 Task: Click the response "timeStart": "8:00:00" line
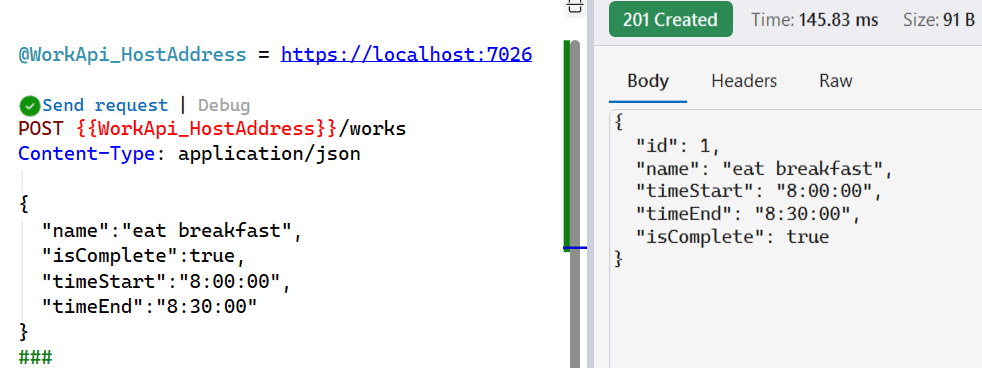pos(758,192)
